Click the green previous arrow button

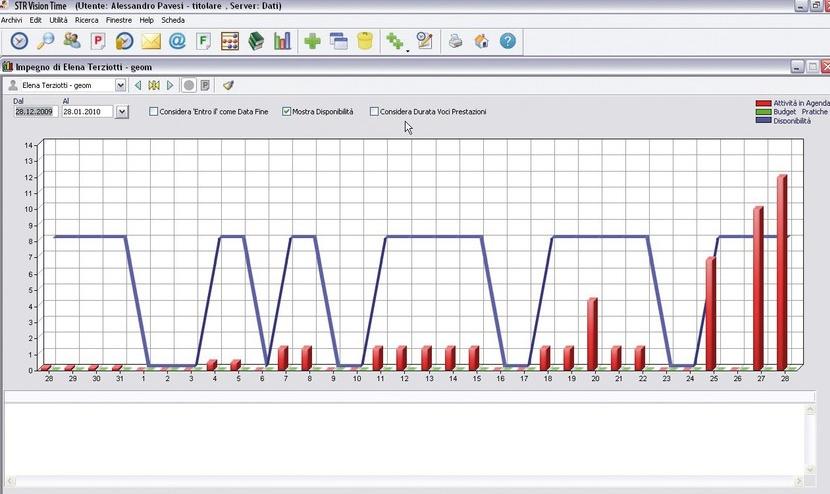138,86
